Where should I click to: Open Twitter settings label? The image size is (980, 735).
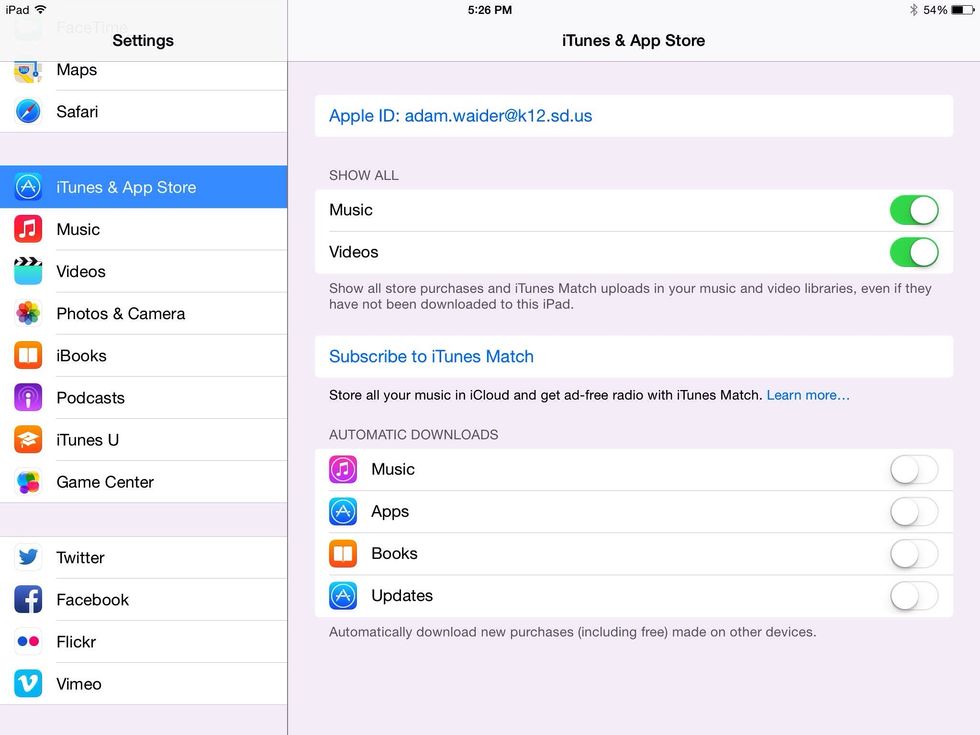tap(80, 558)
